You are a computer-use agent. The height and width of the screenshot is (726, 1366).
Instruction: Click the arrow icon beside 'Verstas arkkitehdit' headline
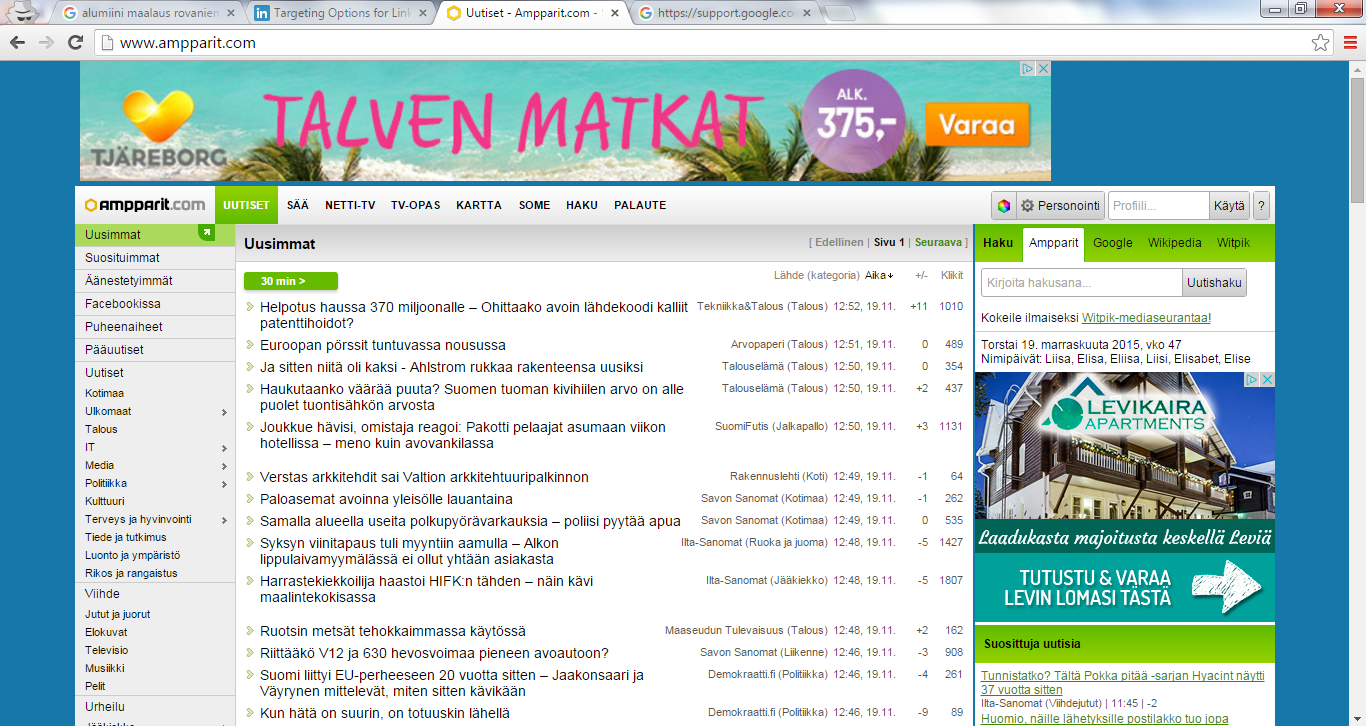250,477
